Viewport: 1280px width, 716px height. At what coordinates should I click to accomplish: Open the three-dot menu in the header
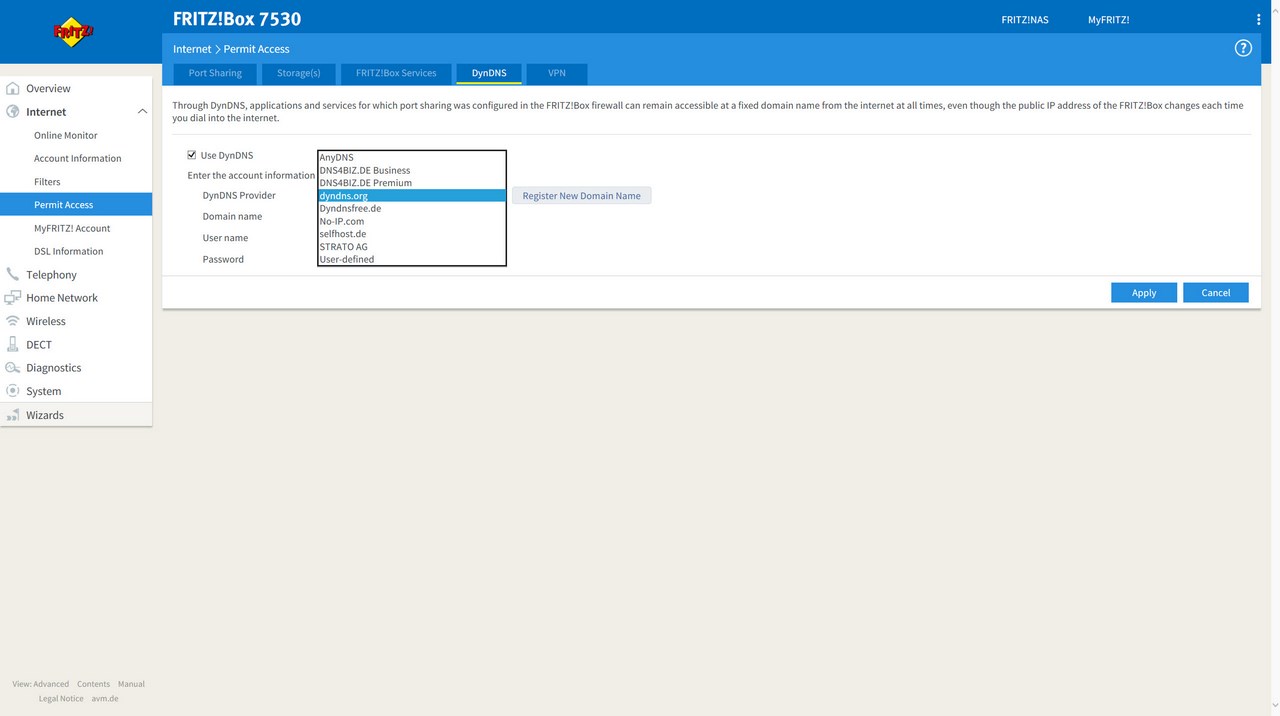(1258, 20)
